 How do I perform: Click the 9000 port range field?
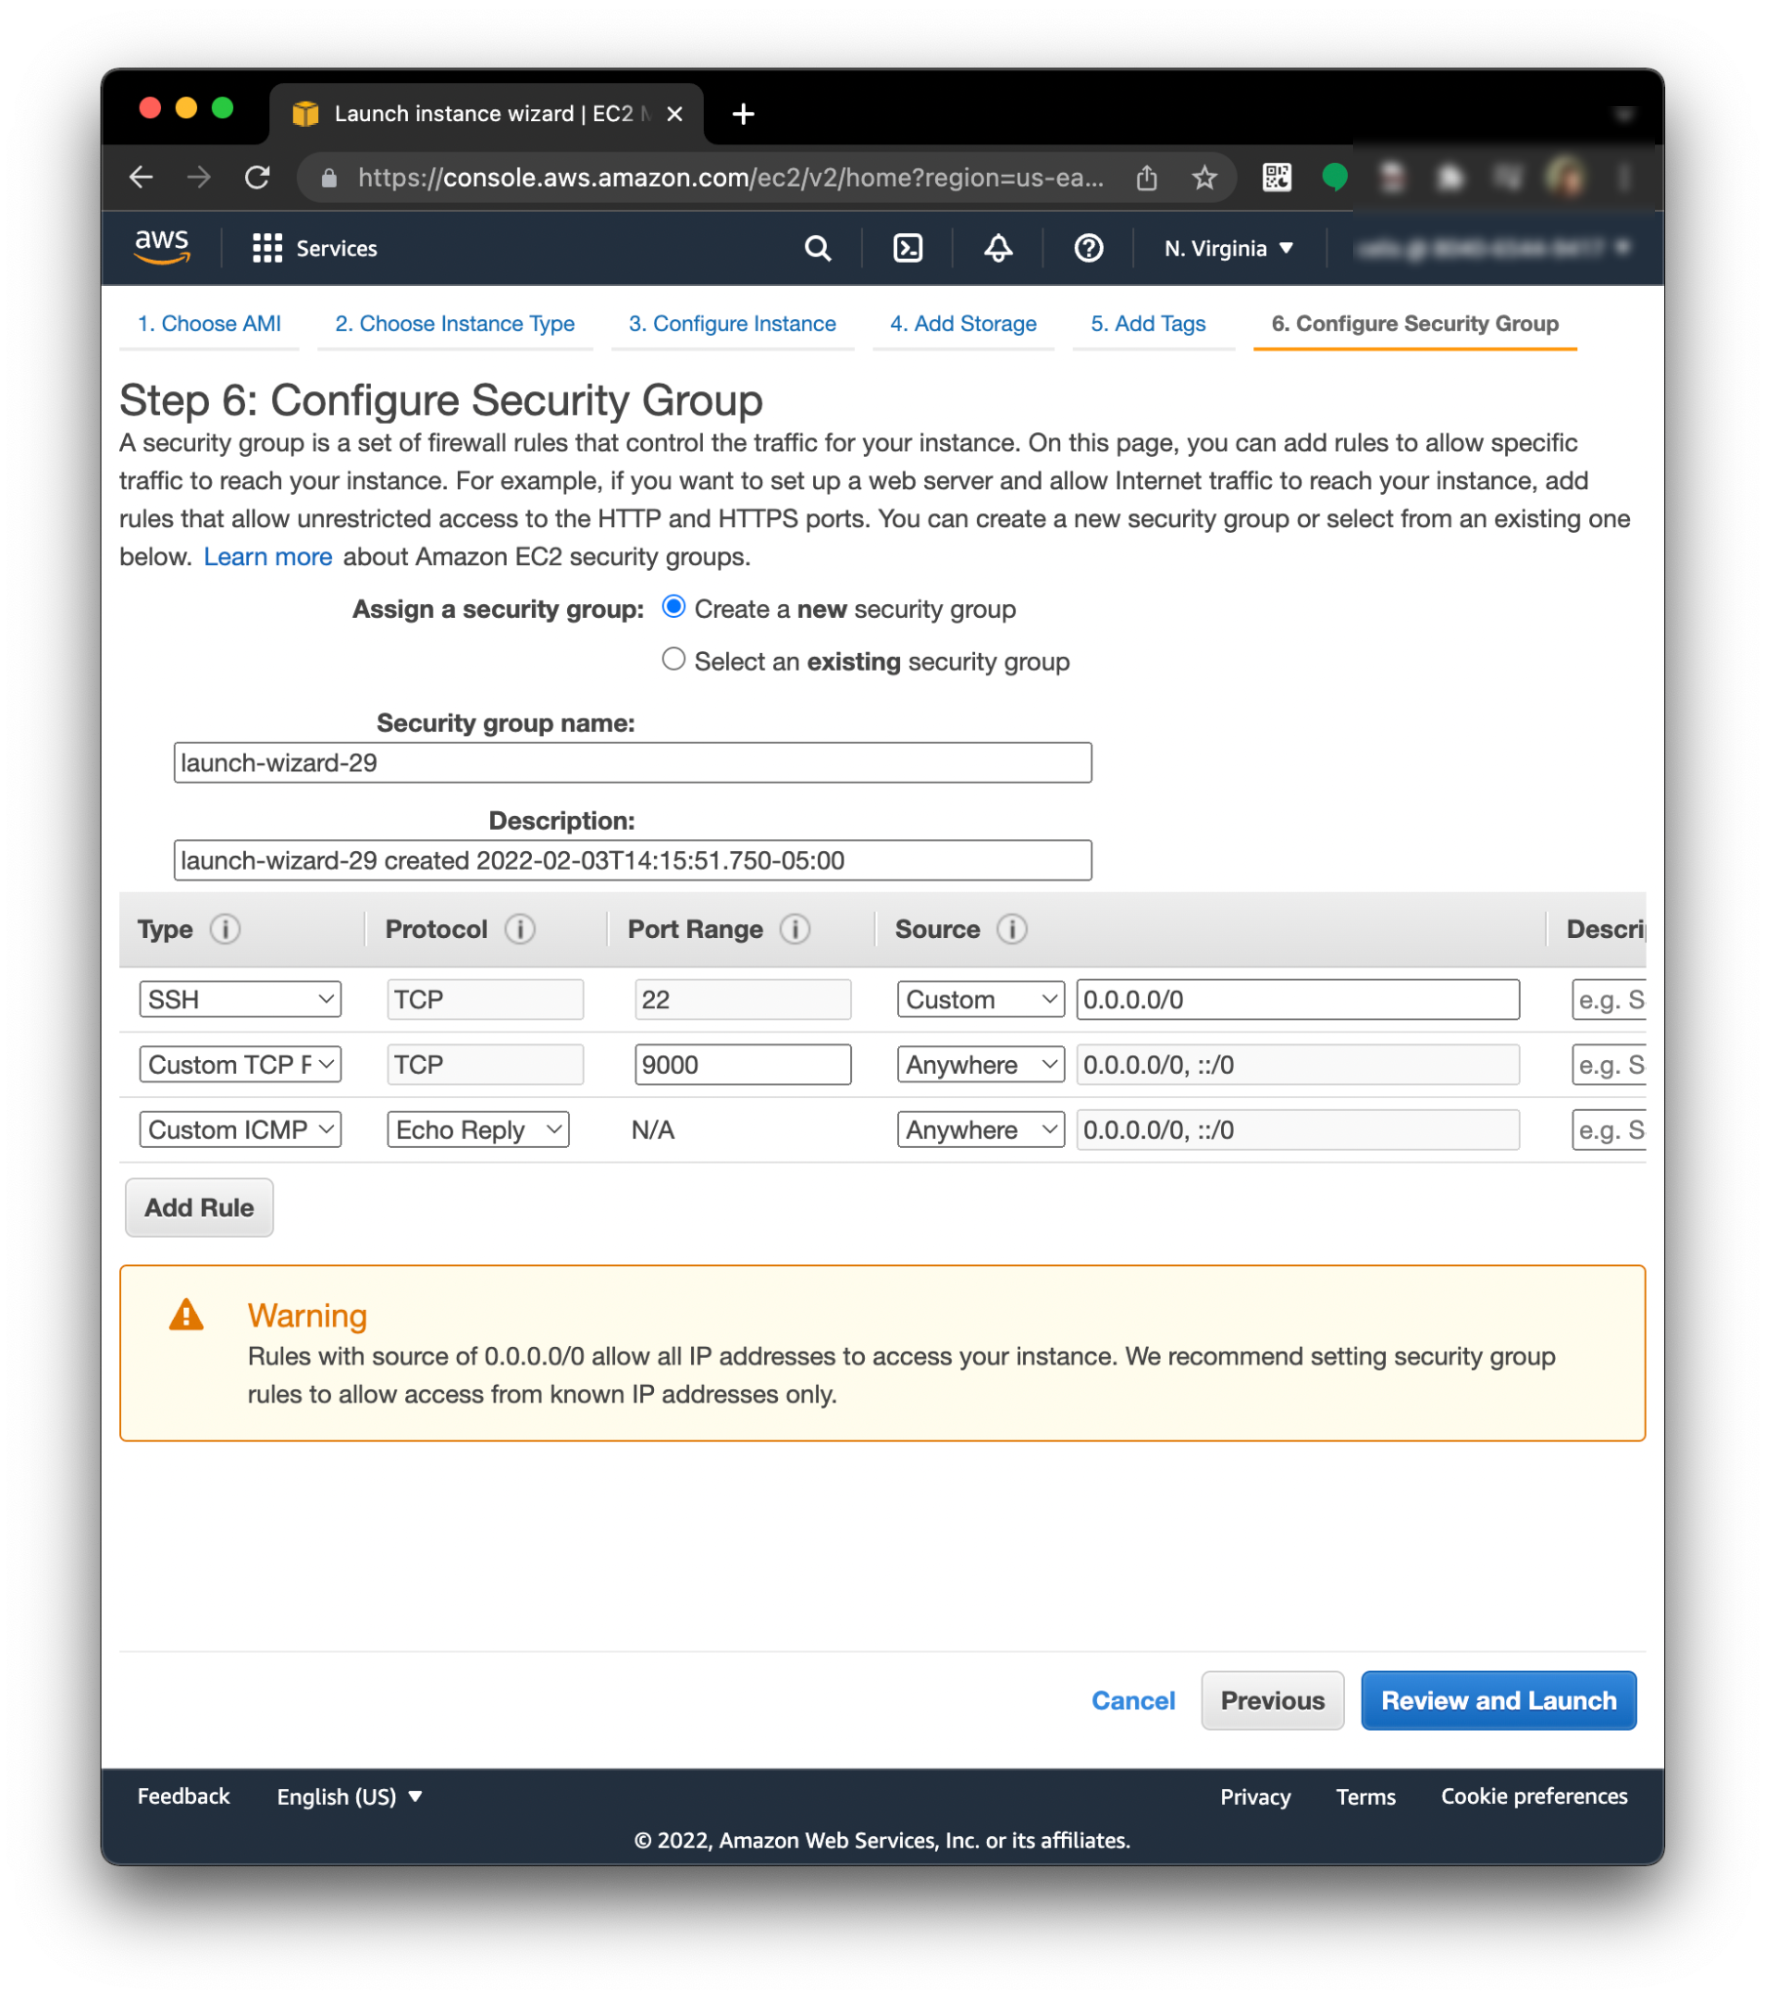click(x=742, y=1064)
